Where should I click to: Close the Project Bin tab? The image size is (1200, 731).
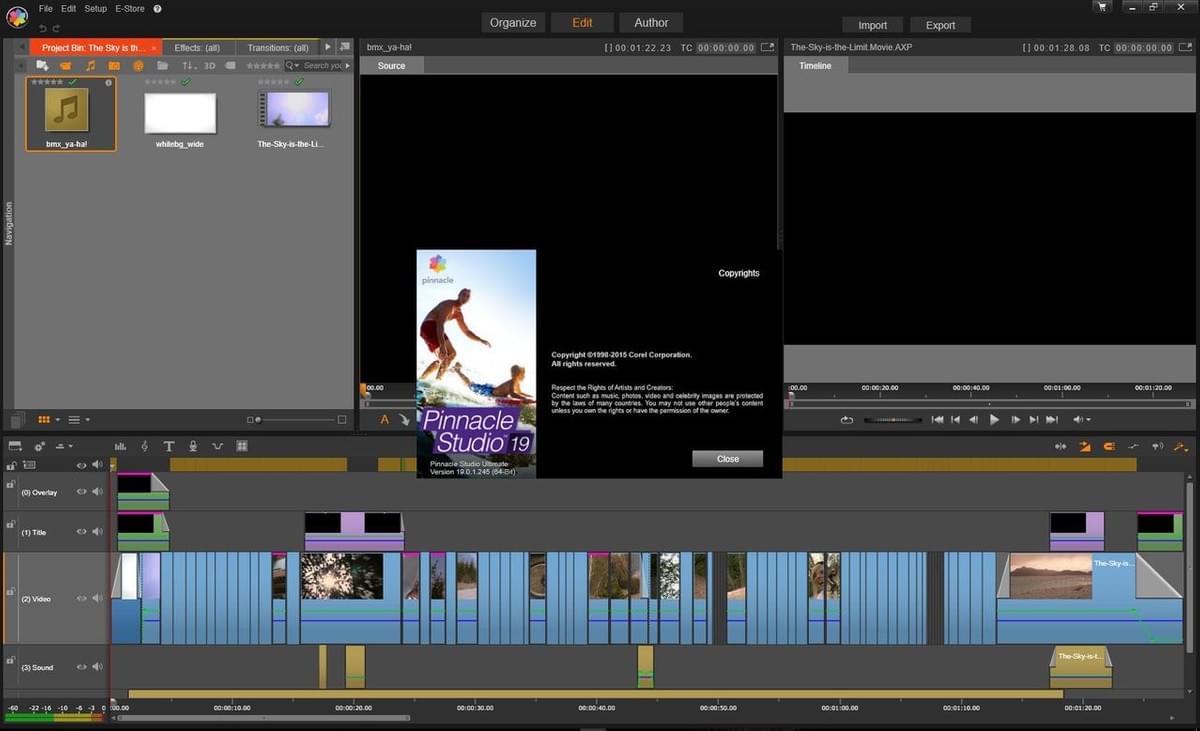tap(154, 48)
